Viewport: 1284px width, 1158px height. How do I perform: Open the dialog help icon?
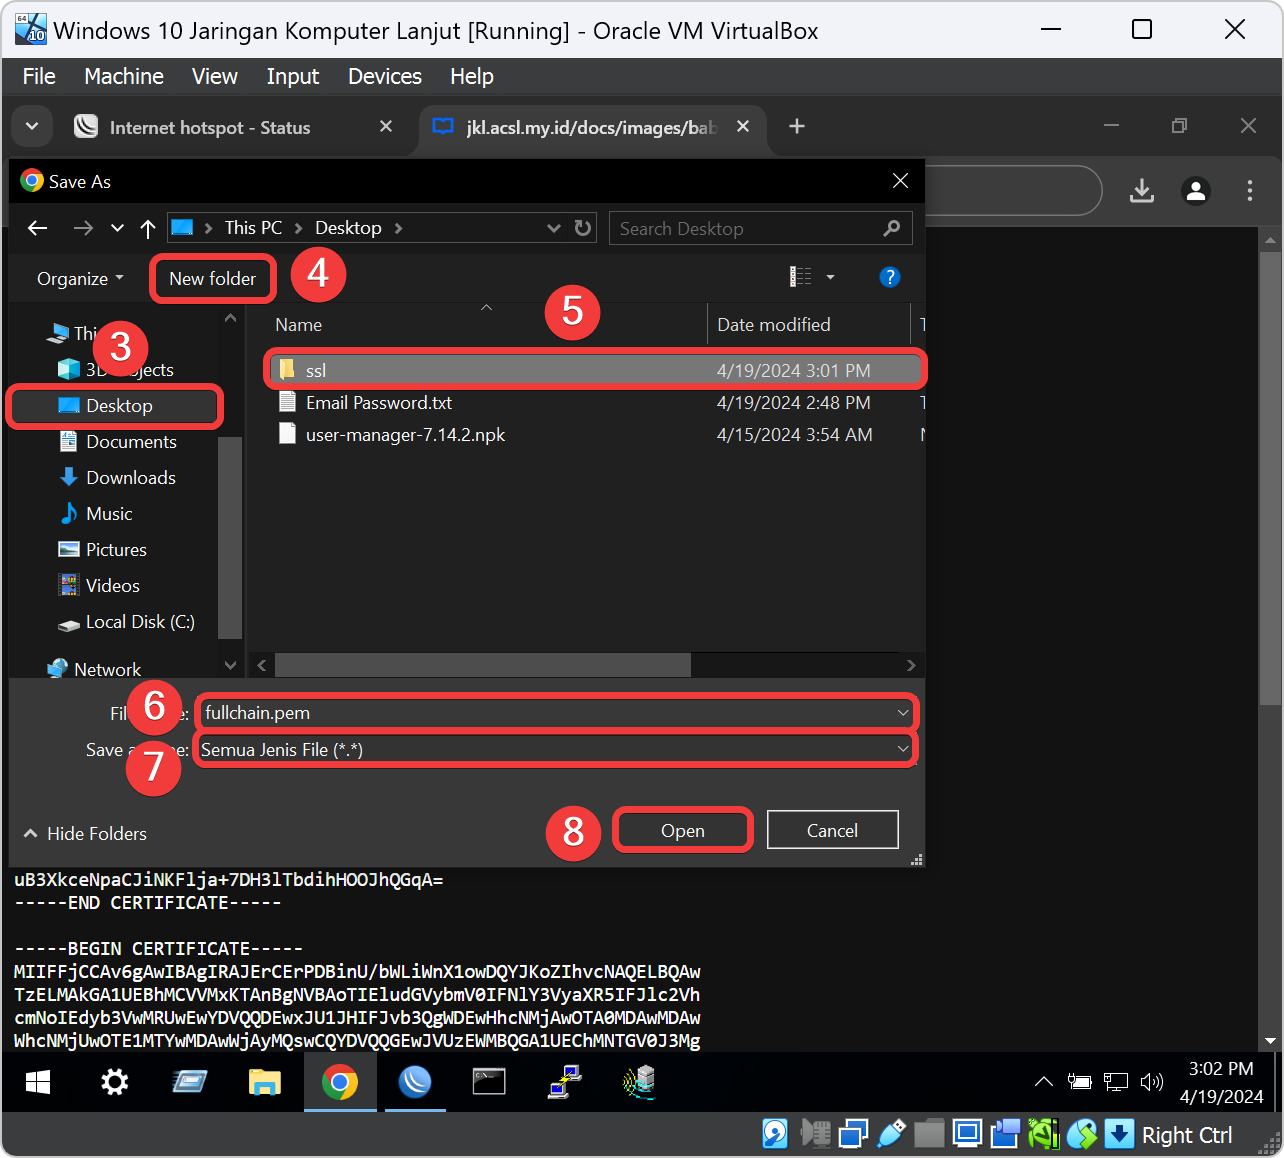point(889,277)
